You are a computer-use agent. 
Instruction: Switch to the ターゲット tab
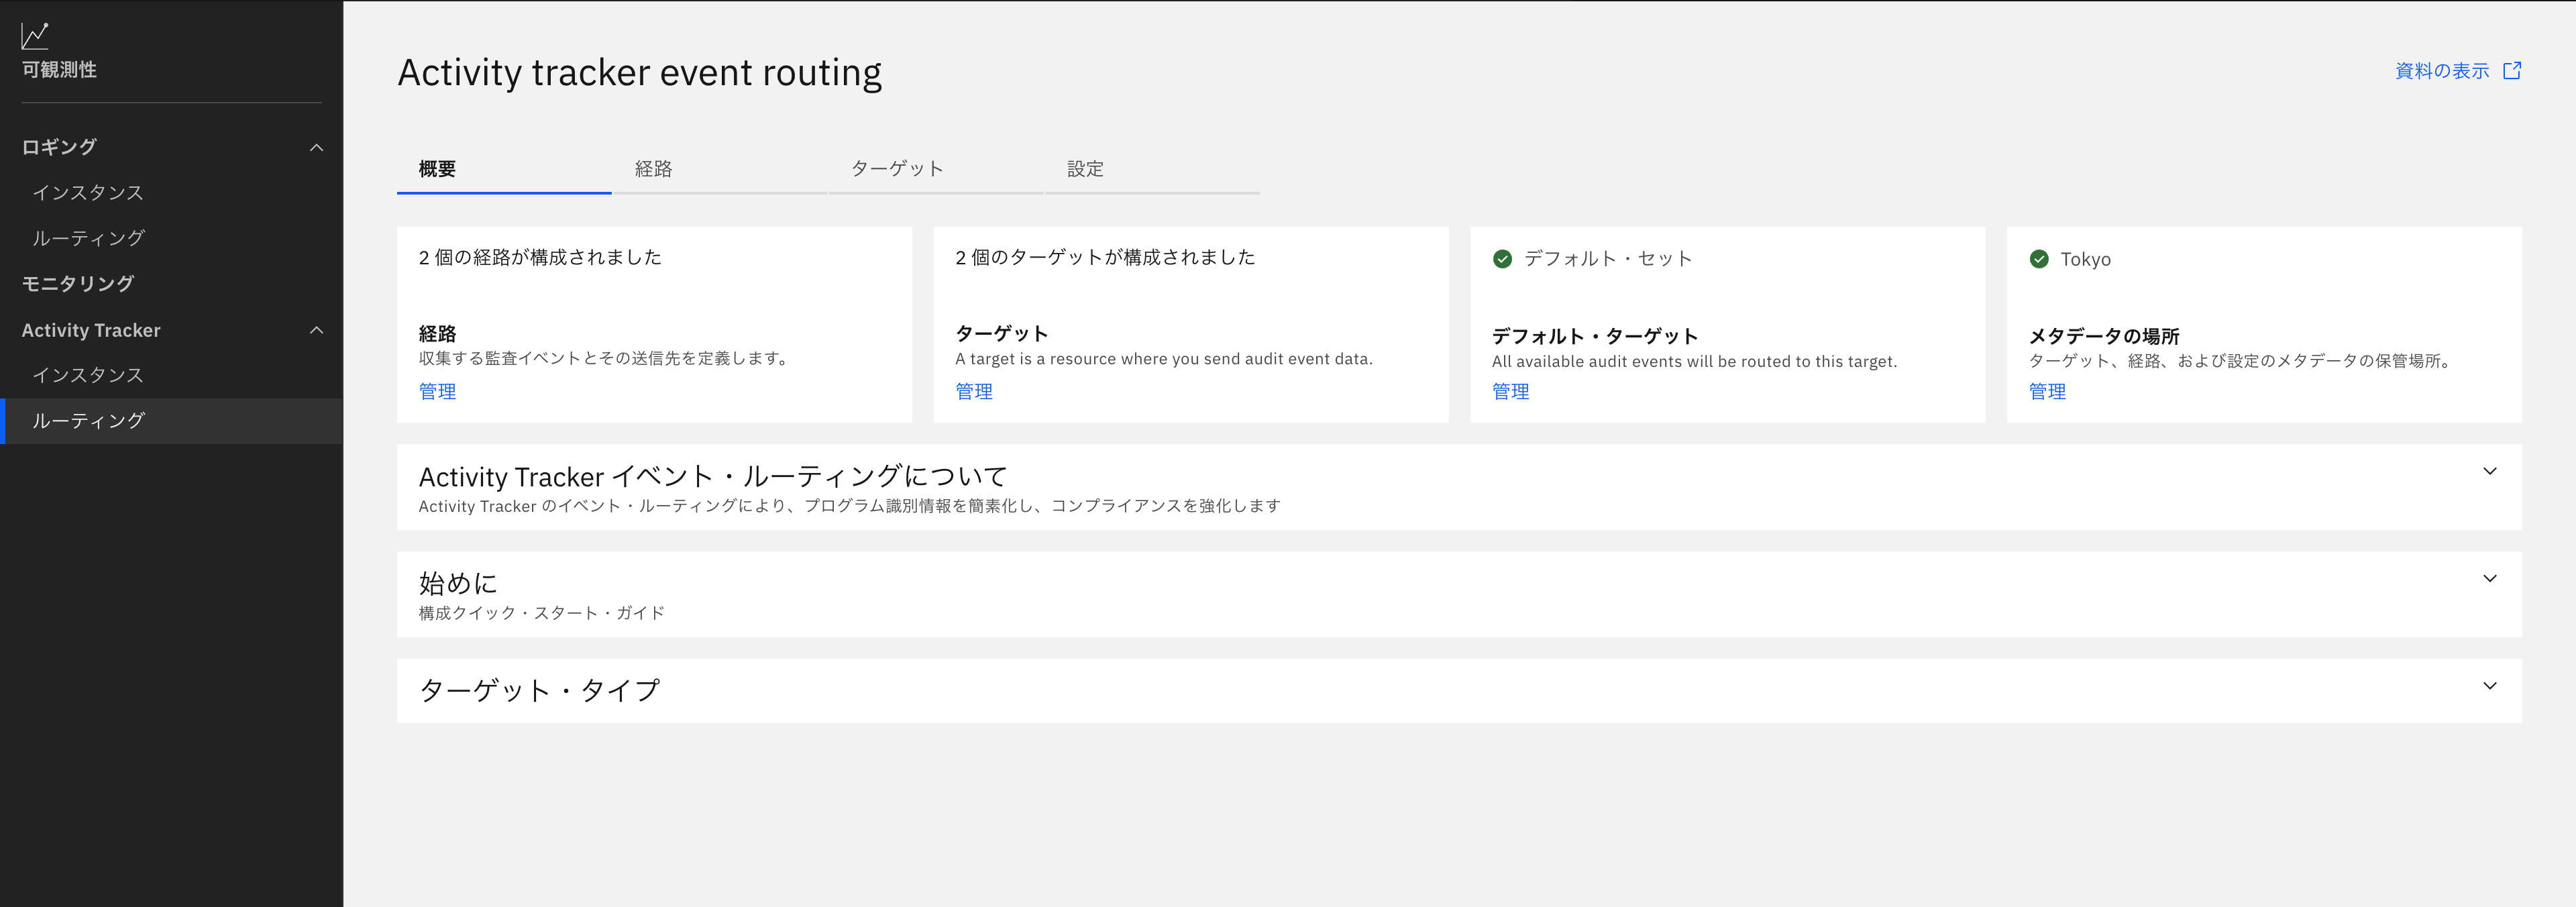click(x=897, y=168)
